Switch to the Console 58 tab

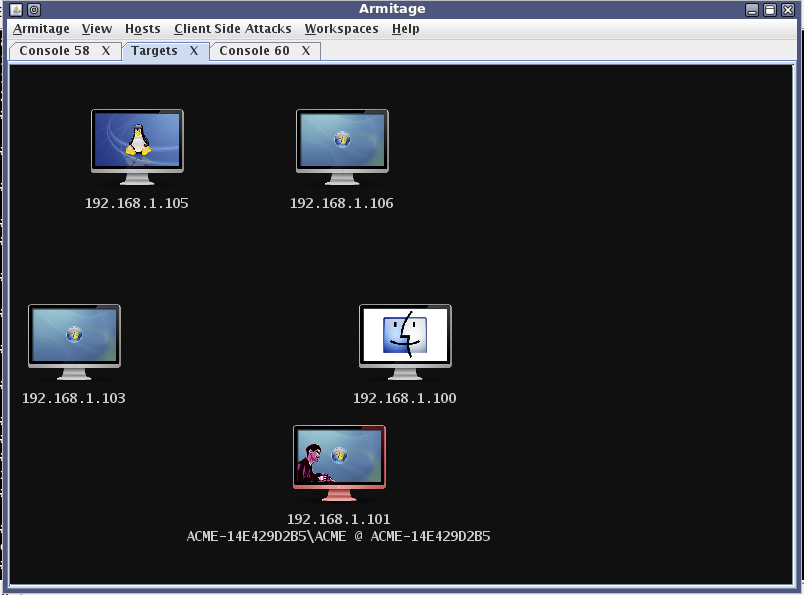[54, 51]
